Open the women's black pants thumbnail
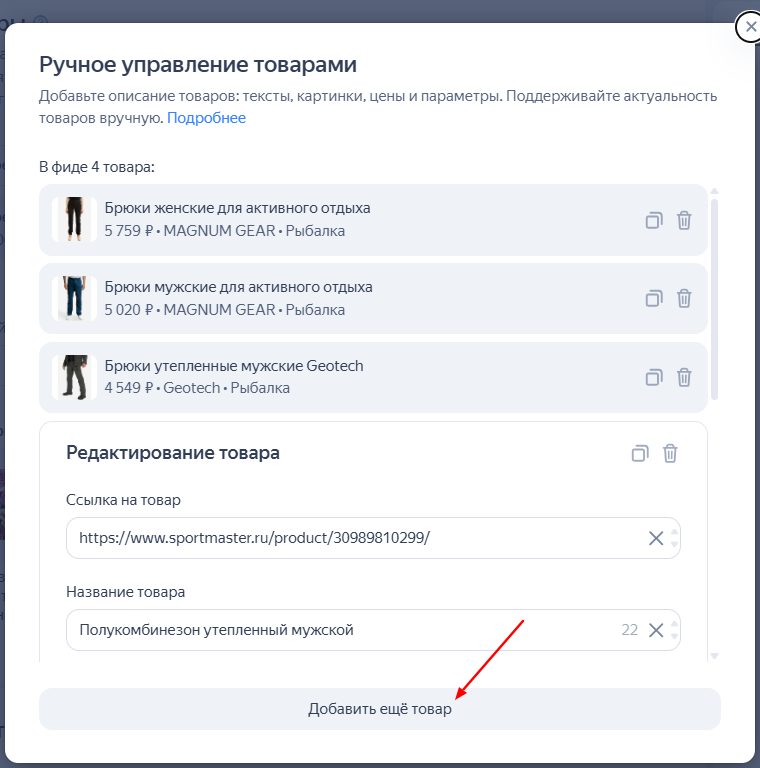The width and height of the screenshot is (760, 768). (74, 219)
